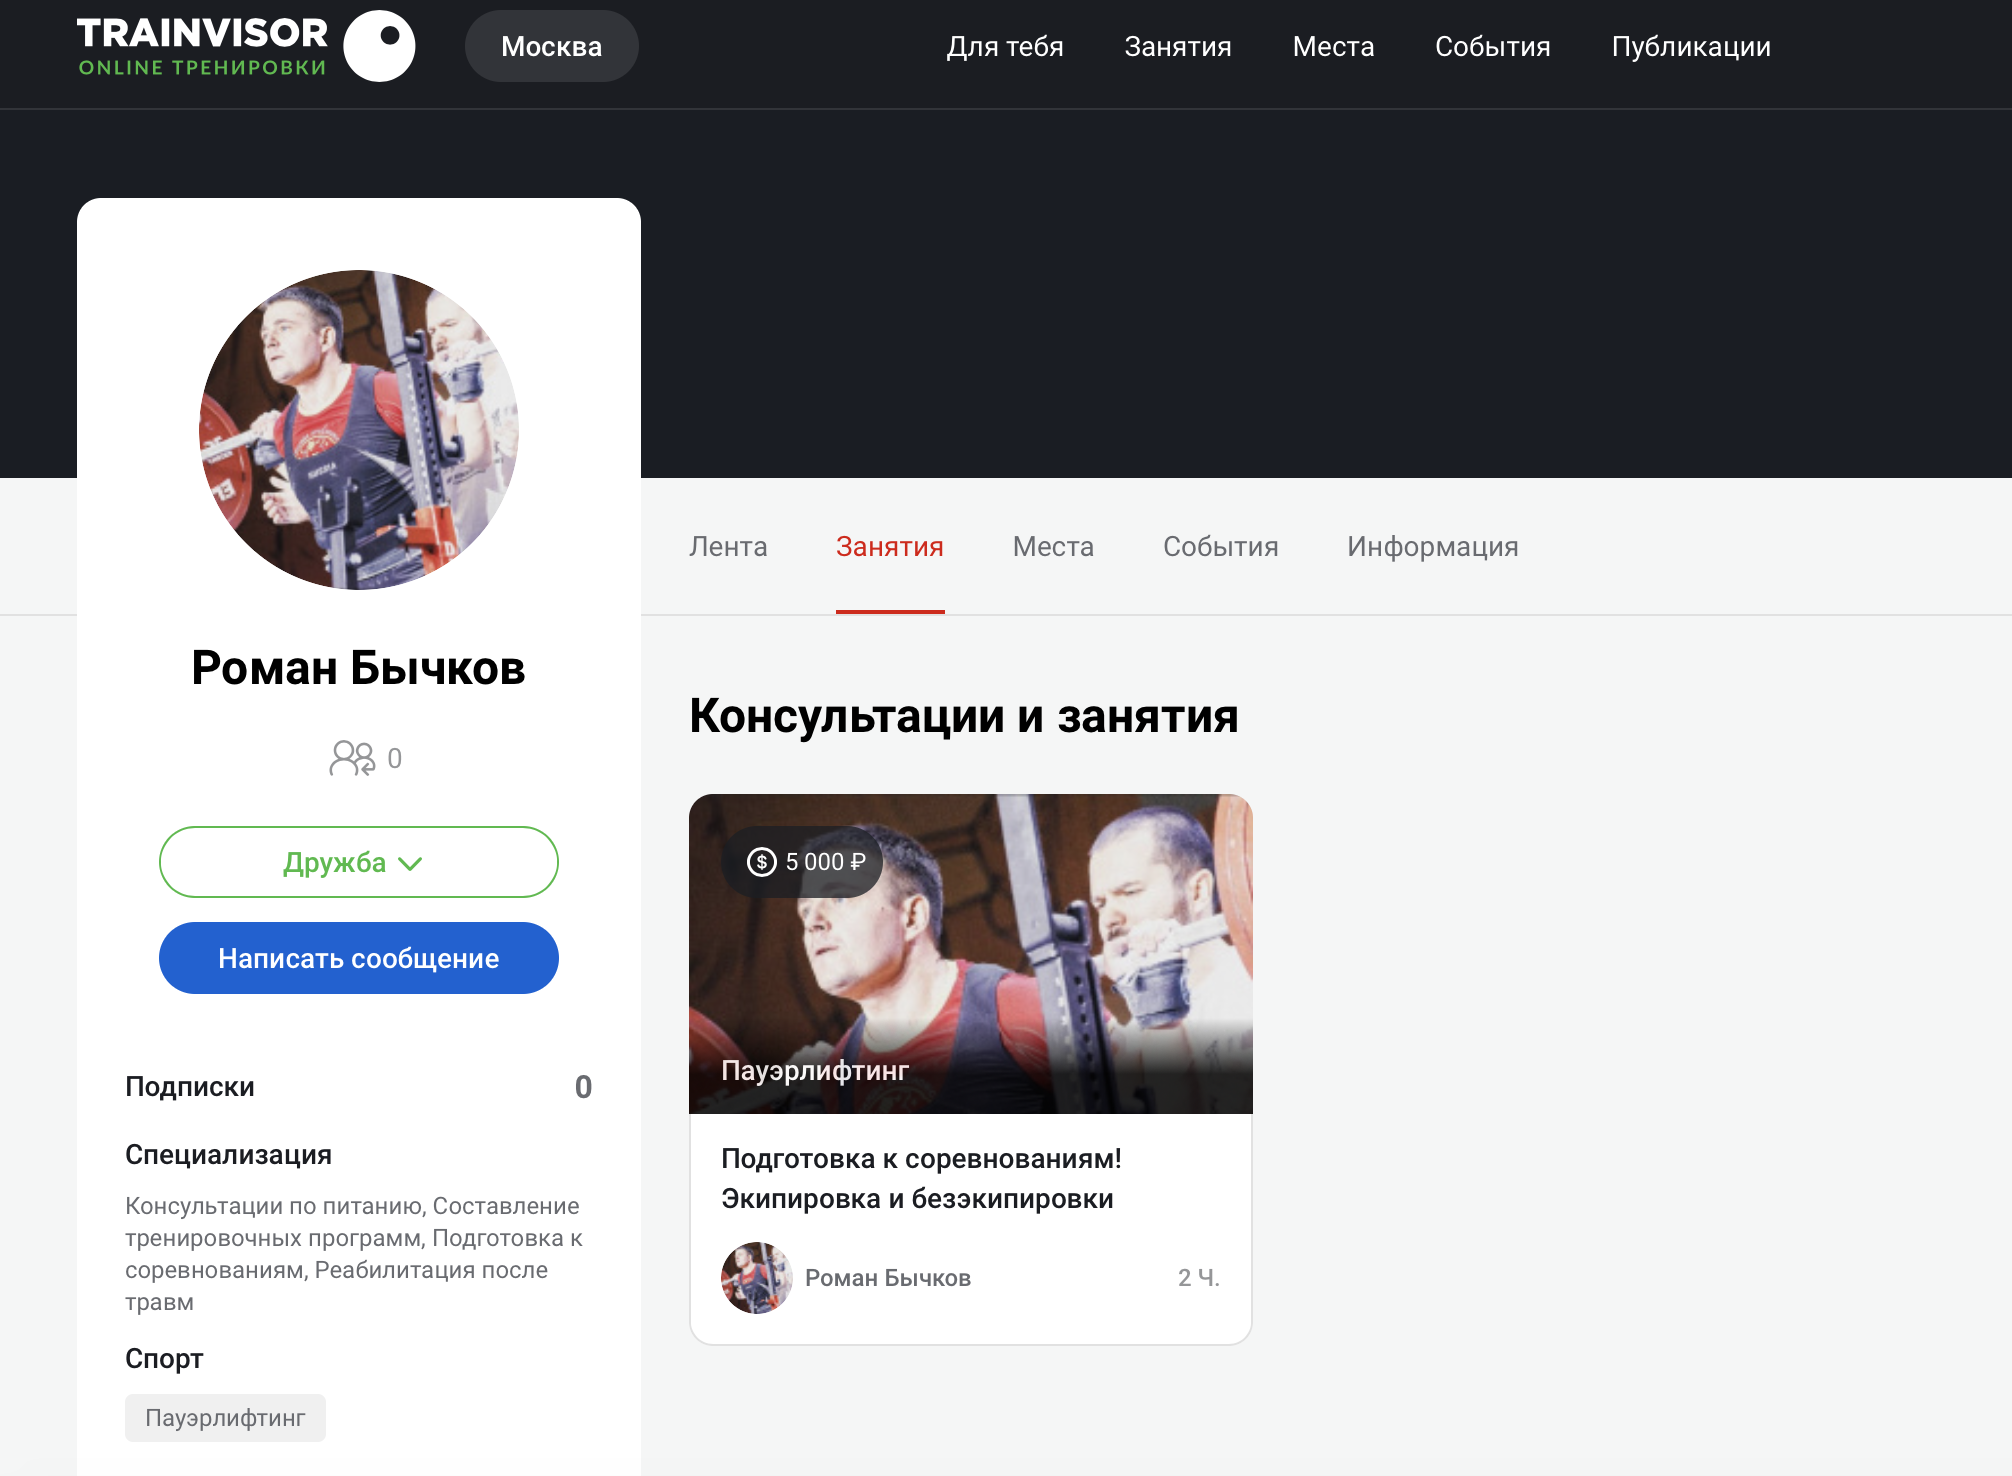
Task: Select the Лента tab
Action: click(728, 547)
